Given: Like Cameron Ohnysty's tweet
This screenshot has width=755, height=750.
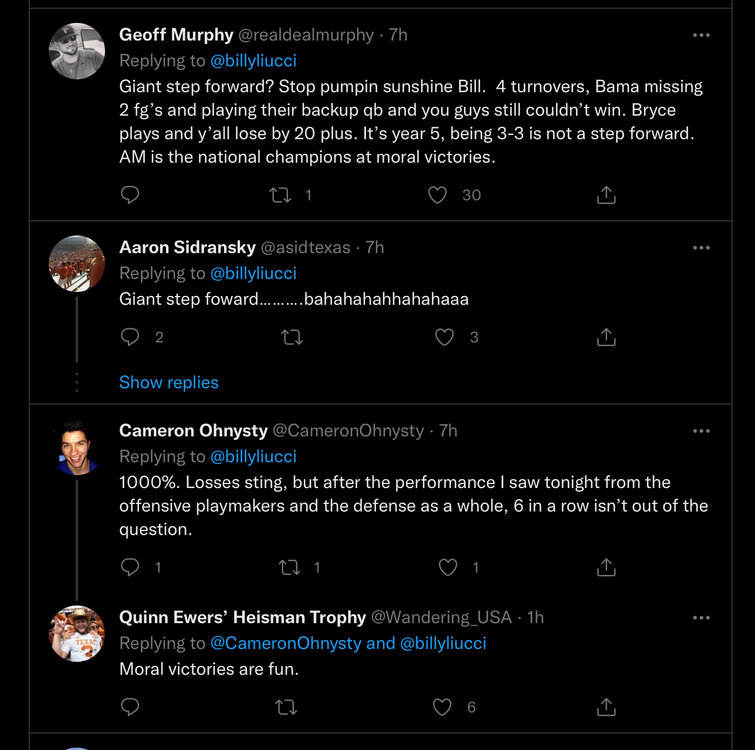Looking at the screenshot, I should coord(448,567).
